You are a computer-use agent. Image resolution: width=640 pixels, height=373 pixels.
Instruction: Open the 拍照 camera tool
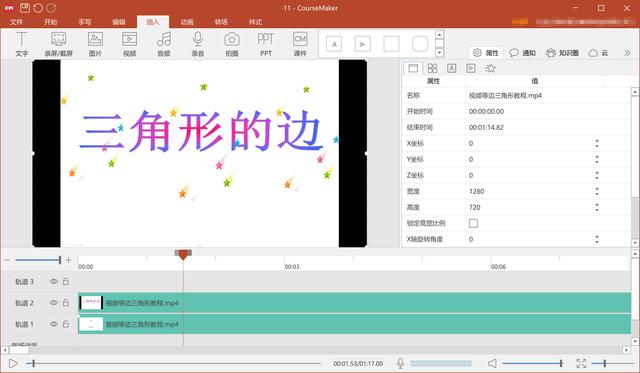tap(231, 44)
